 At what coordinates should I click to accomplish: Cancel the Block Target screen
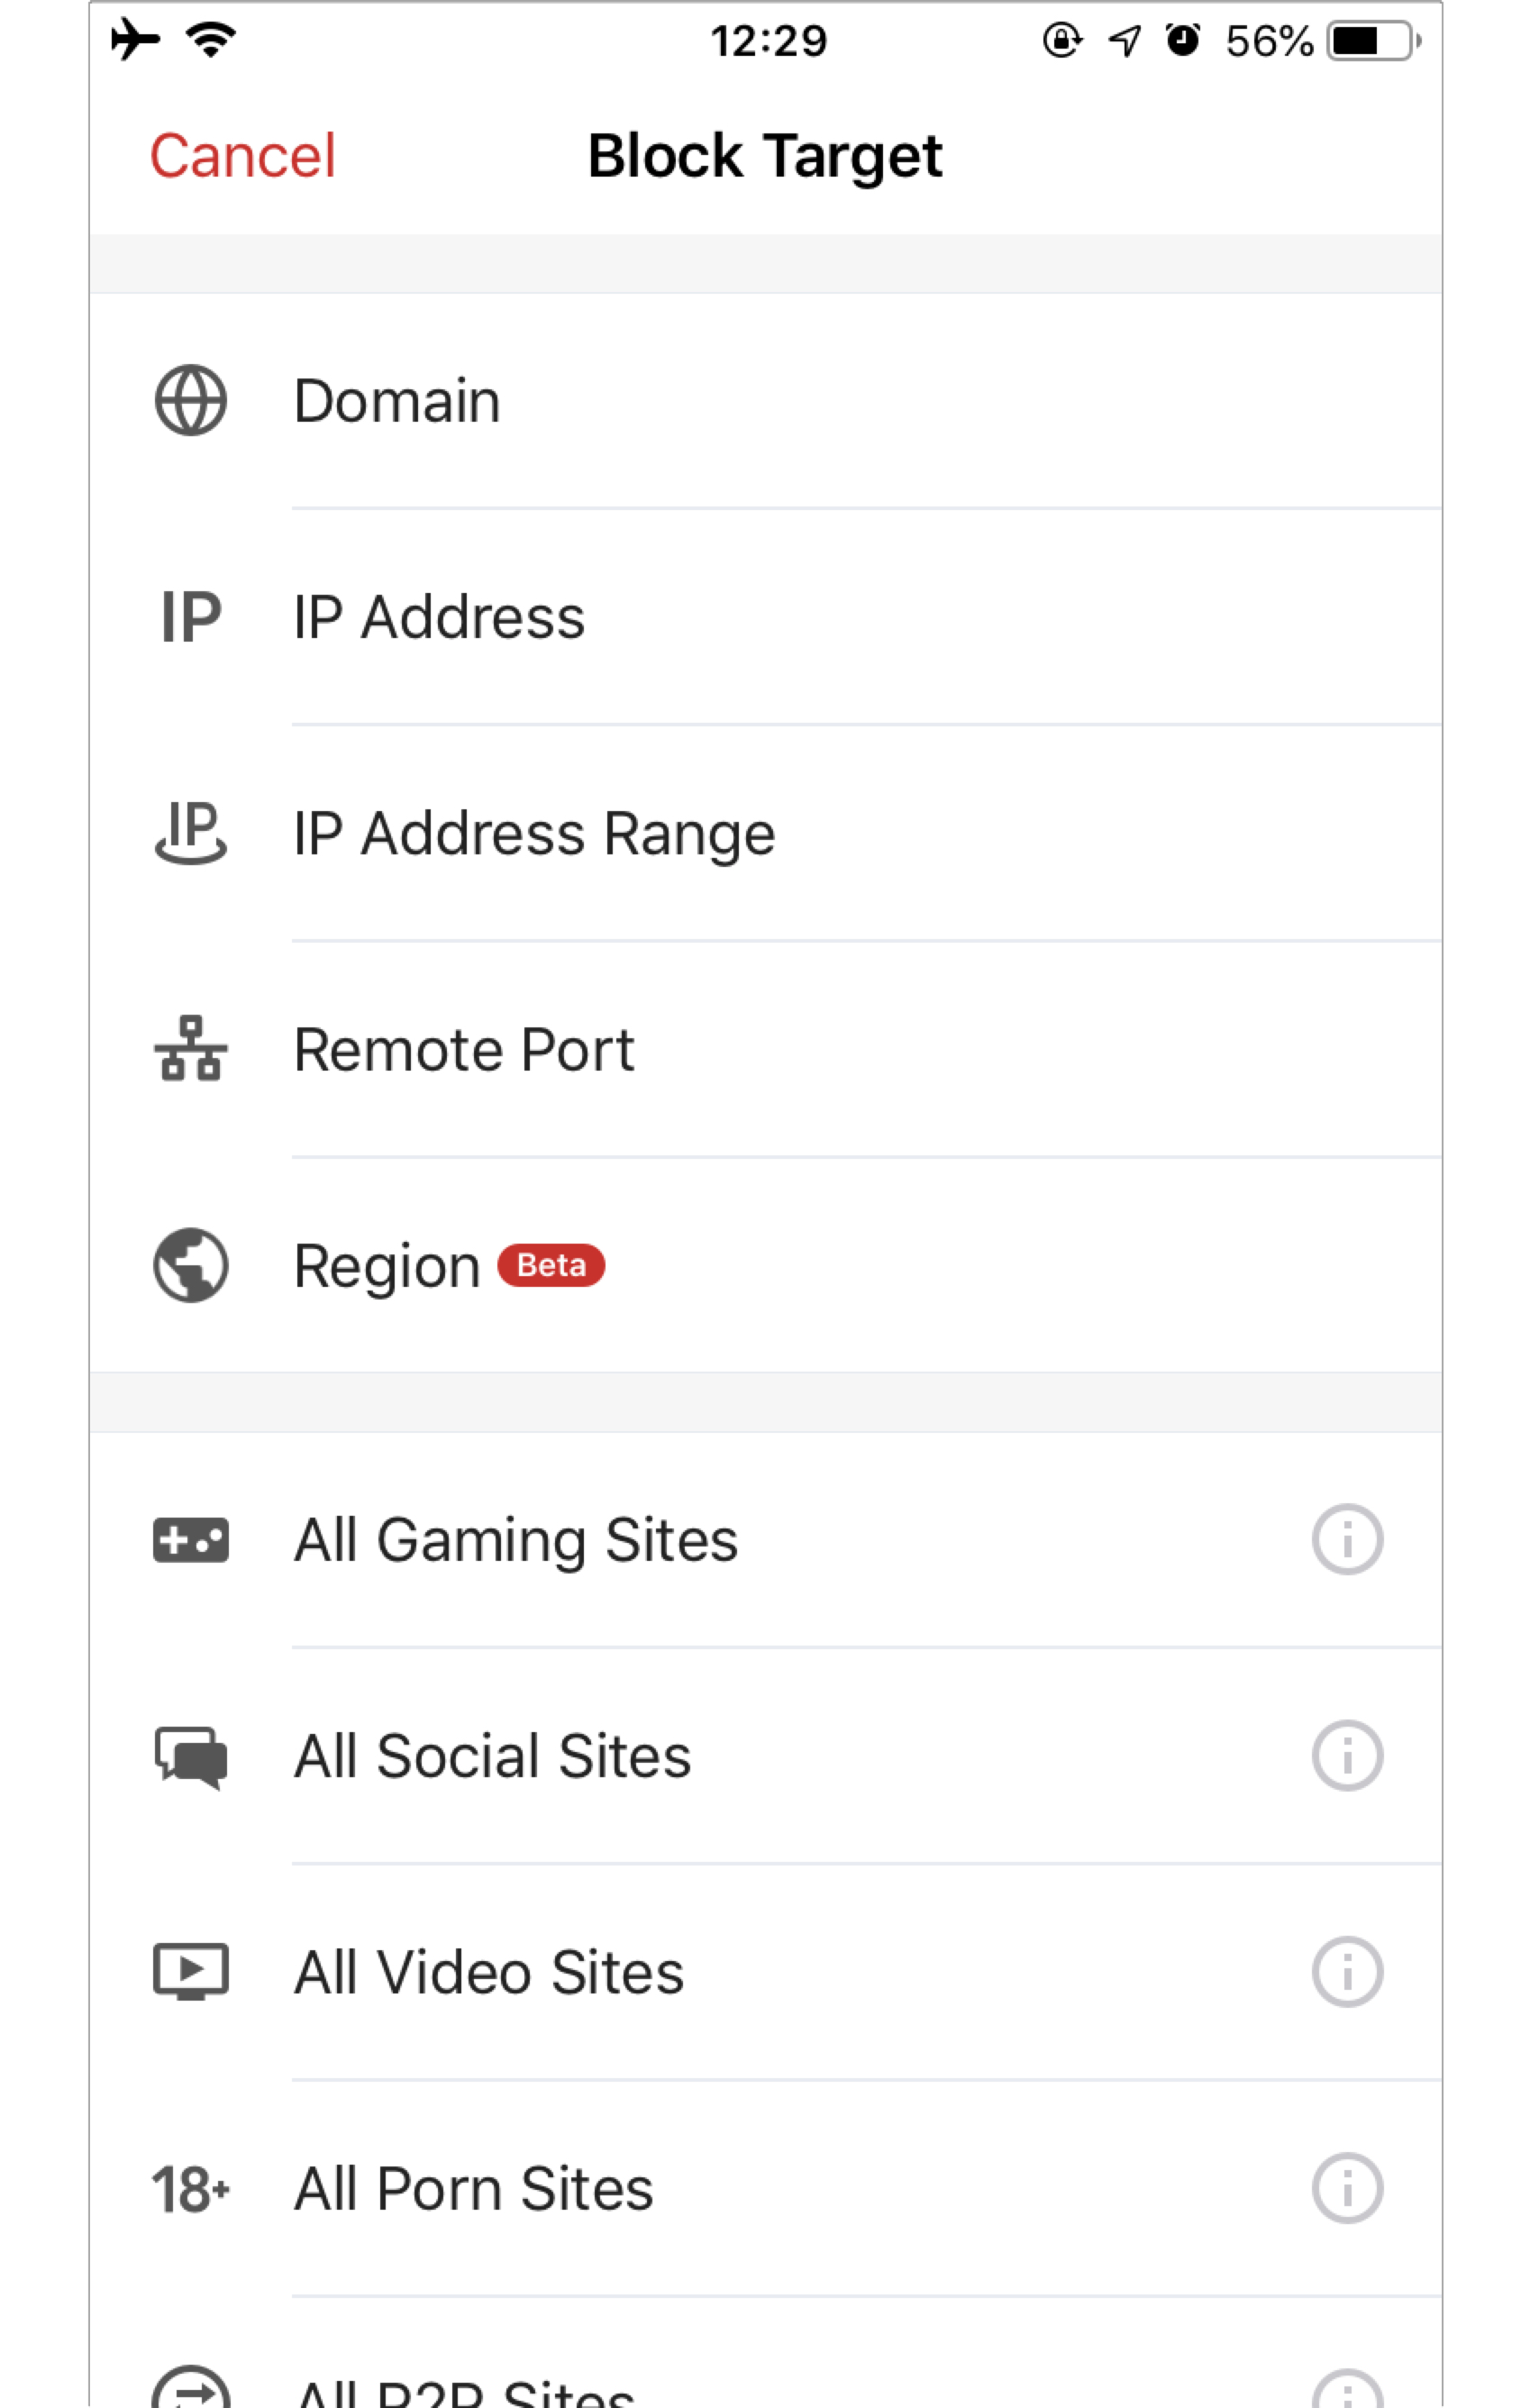[x=243, y=156]
